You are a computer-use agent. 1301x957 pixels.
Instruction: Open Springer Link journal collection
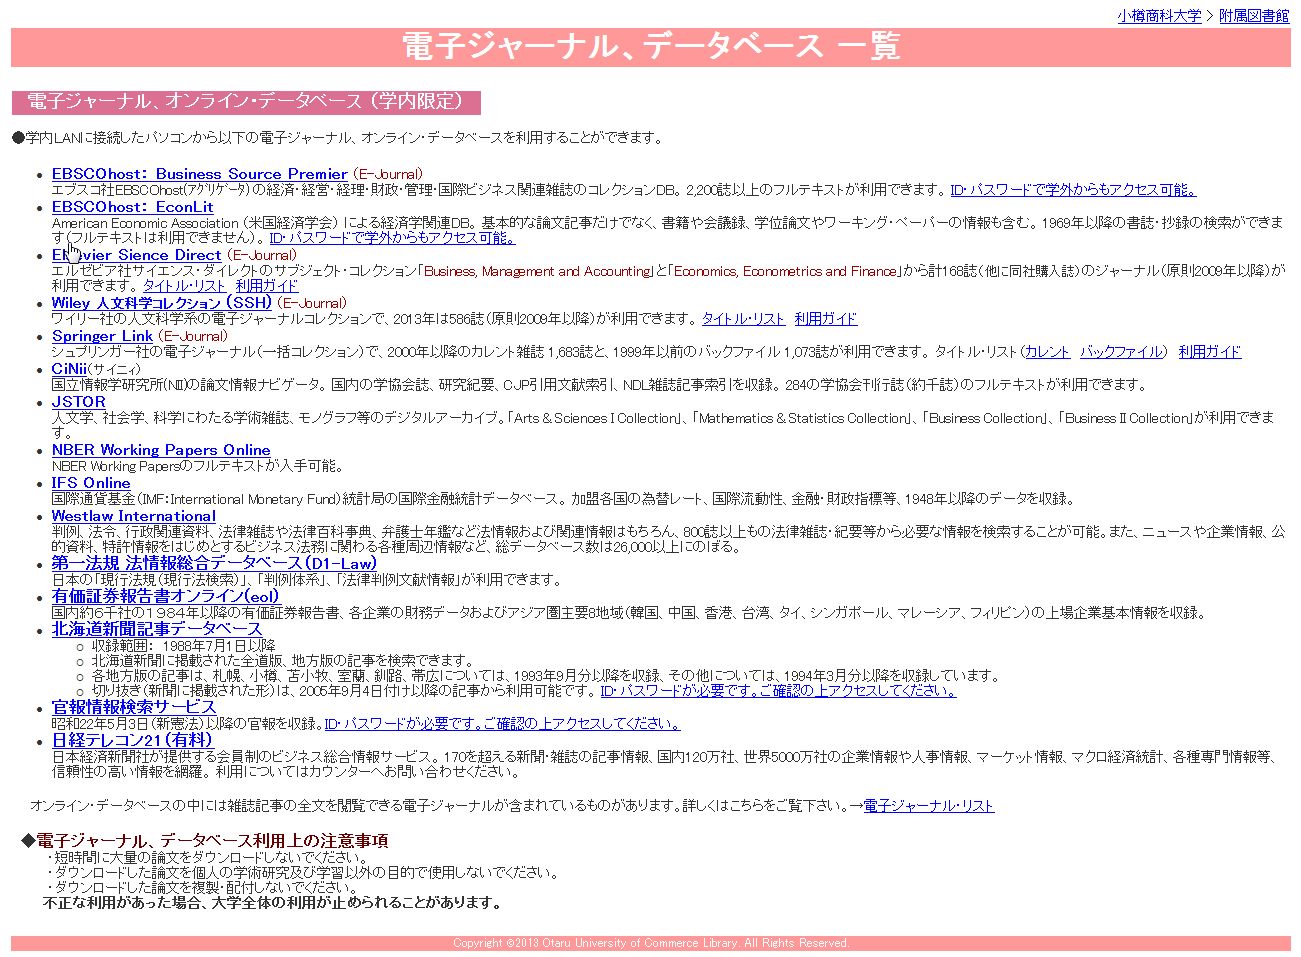click(x=103, y=335)
